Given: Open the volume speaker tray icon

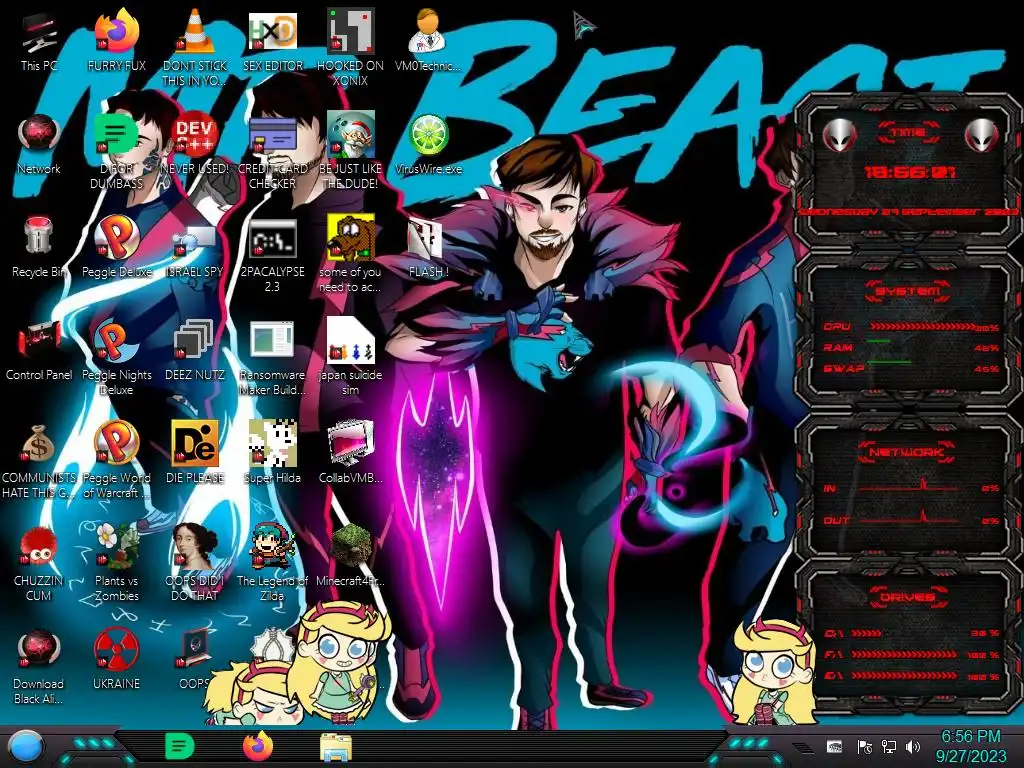Looking at the screenshot, I should click(913, 746).
